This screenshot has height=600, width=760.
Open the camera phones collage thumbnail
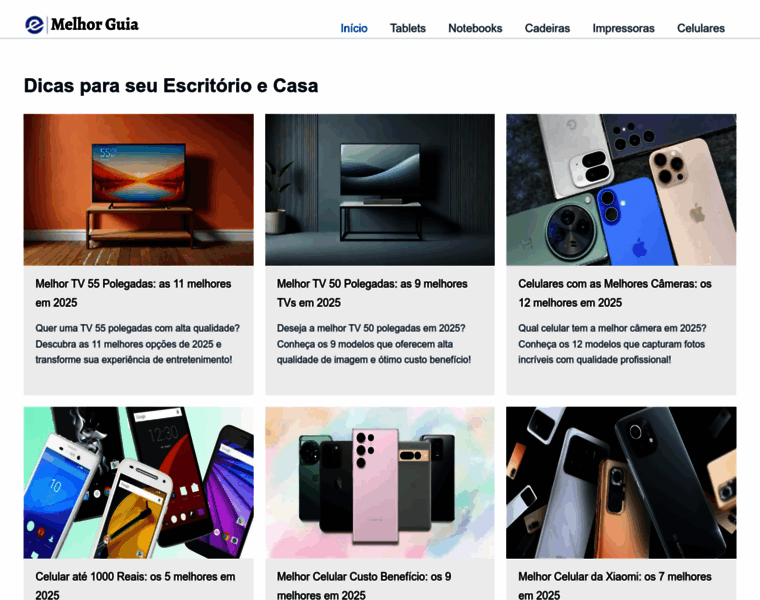(621, 189)
